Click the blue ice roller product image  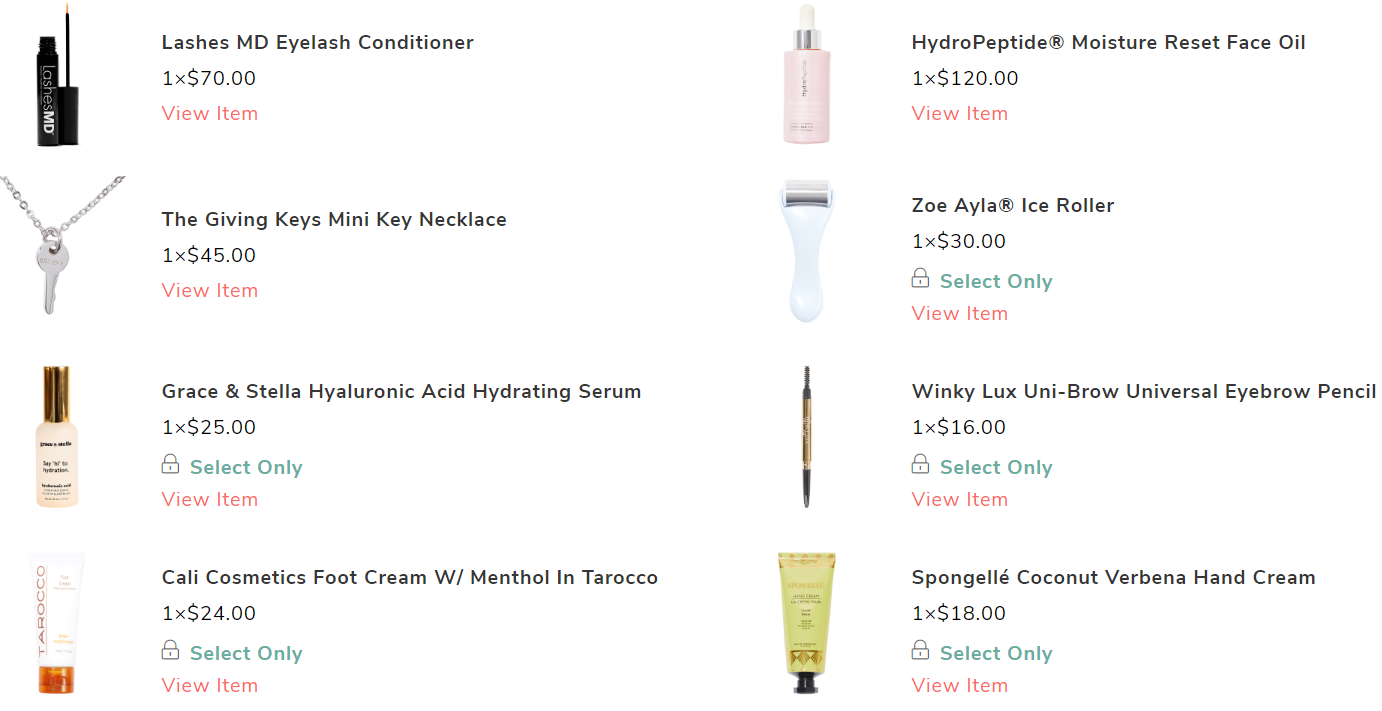tap(806, 251)
